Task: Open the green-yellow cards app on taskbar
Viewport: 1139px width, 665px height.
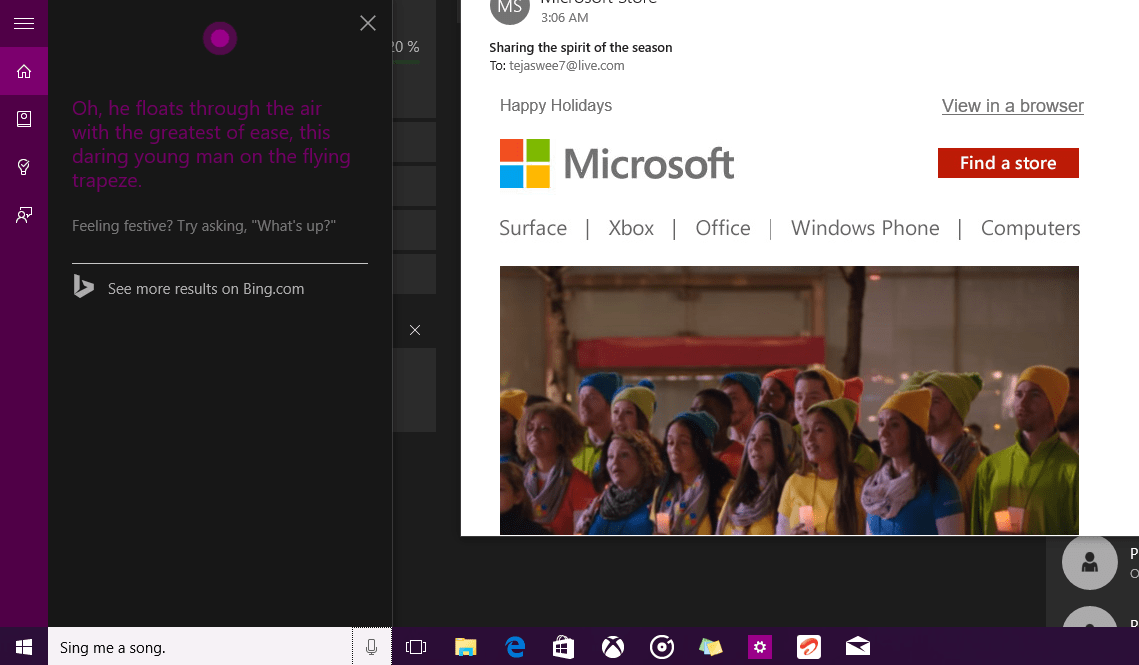Action: coord(710,647)
